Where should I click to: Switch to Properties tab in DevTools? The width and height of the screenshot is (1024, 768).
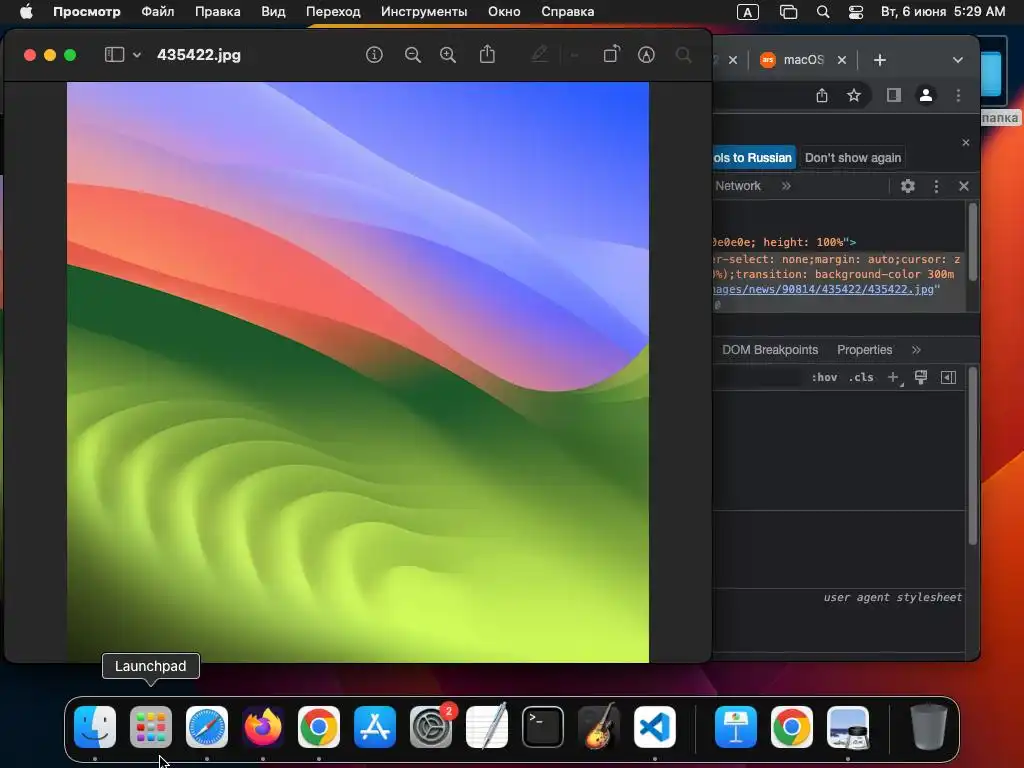[864, 350]
